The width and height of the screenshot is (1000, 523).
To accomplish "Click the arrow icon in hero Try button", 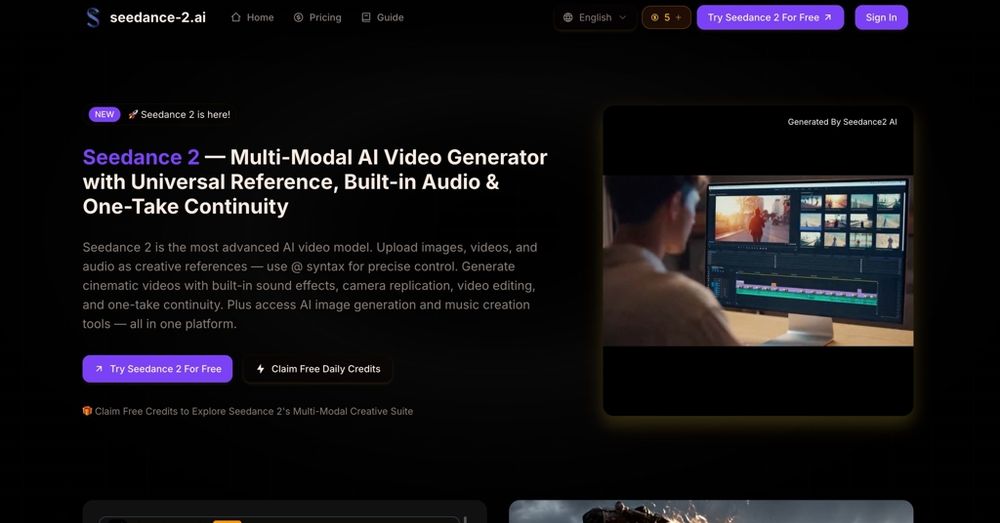I will click(99, 369).
